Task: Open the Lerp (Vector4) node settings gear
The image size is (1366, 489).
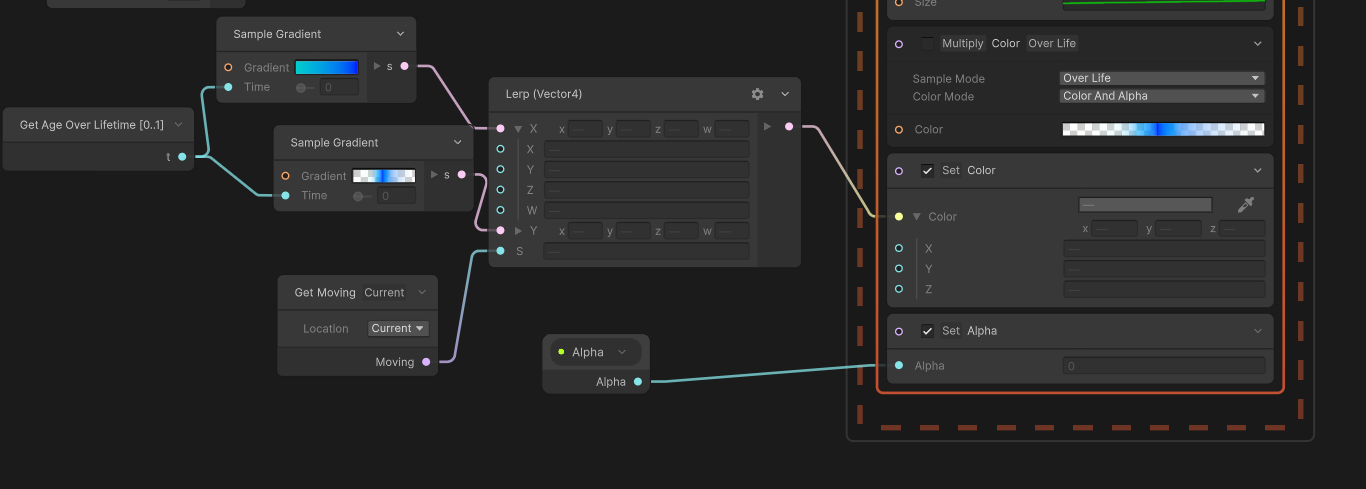Action: pos(757,94)
